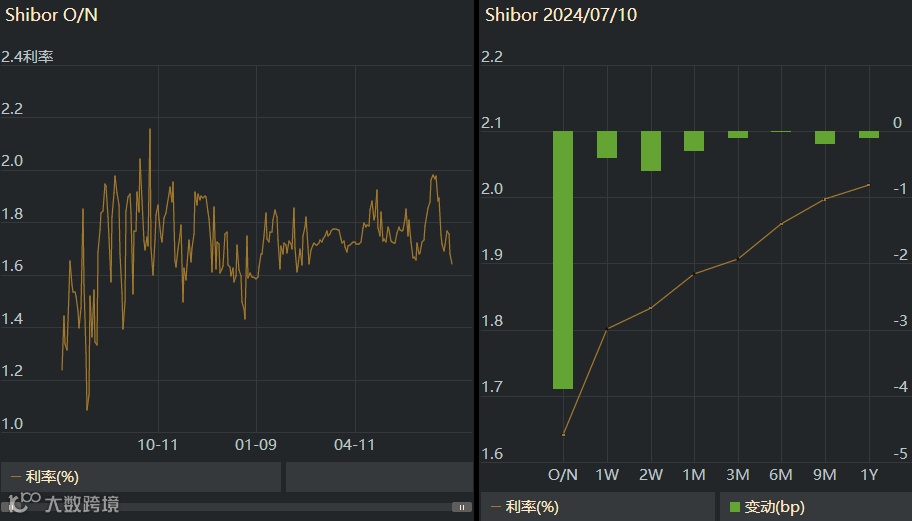The height and width of the screenshot is (521, 912).
Task: Click the 1W point on the rate curve
Action: (607, 329)
